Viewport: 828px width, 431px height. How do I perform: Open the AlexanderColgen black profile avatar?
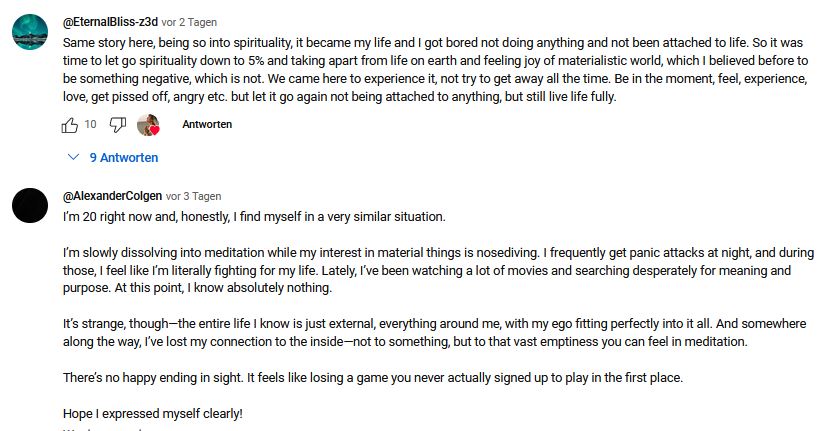(31, 205)
